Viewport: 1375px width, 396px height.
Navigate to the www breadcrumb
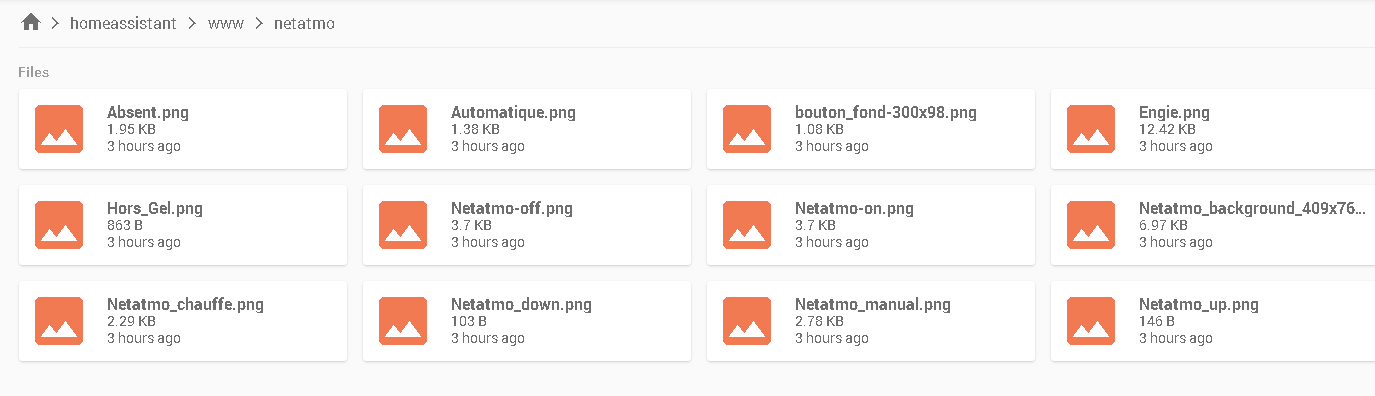(226, 23)
